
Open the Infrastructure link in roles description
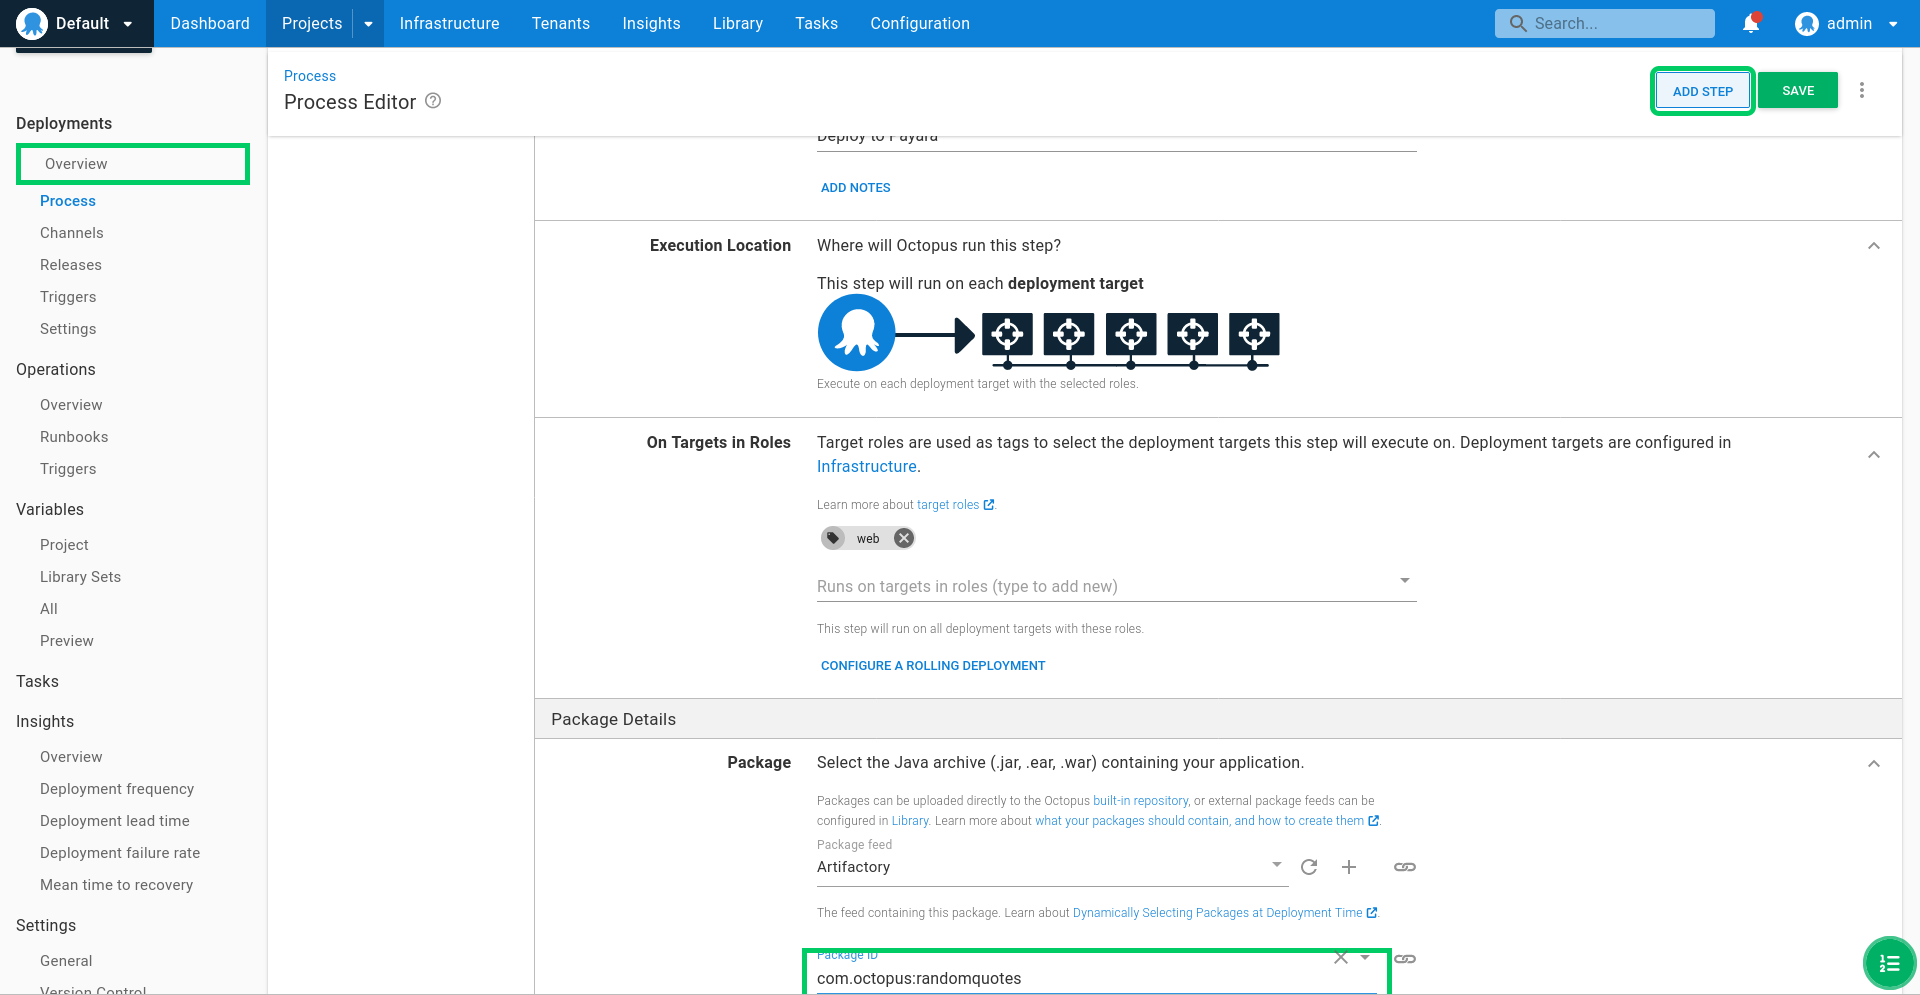pyautogui.click(x=866, y=467)
